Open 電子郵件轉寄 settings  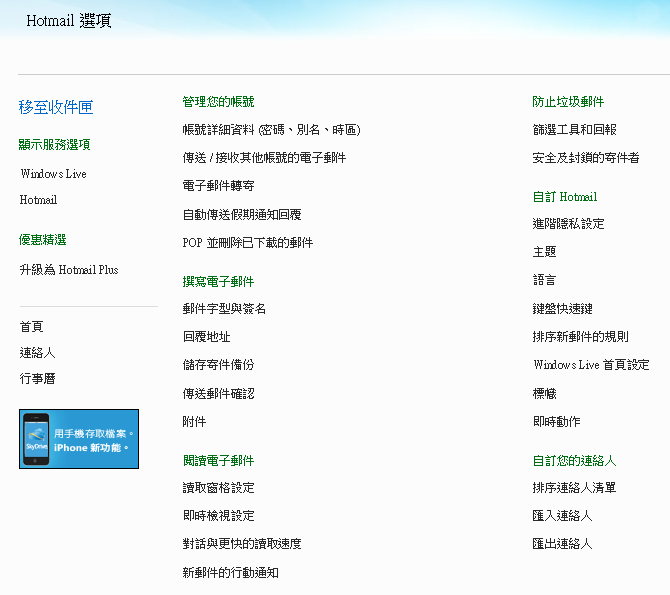218,186
